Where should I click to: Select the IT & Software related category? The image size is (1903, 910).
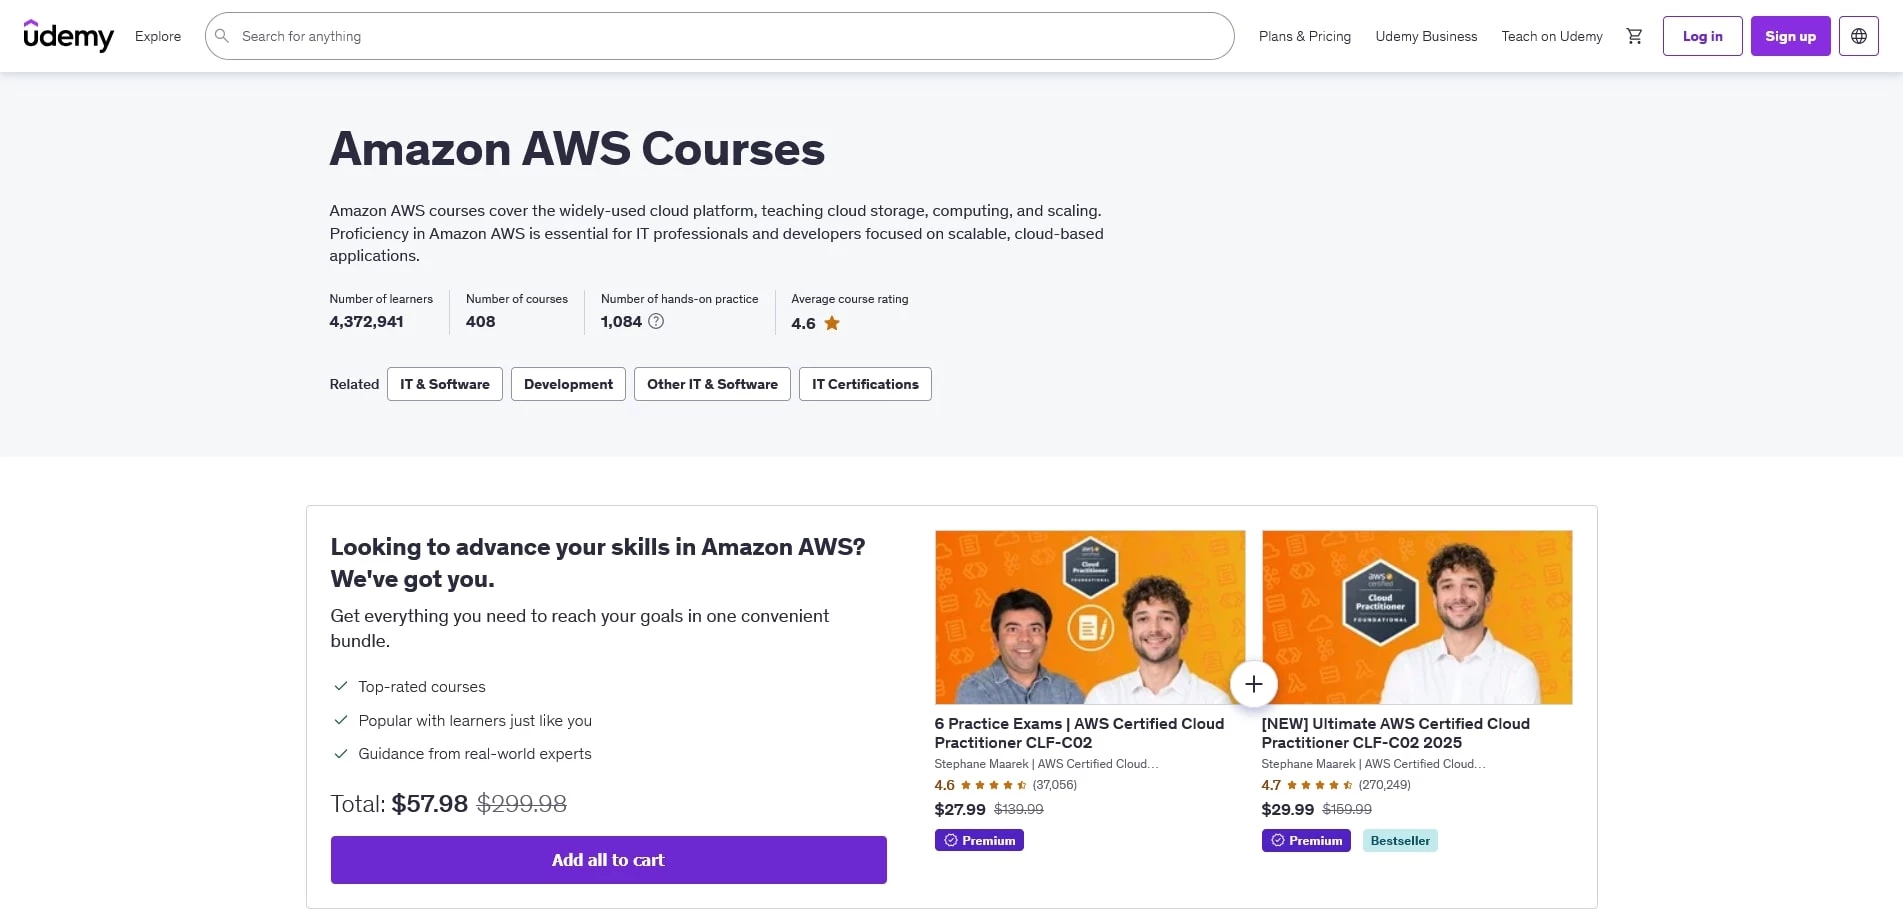[x=444, y=384]
